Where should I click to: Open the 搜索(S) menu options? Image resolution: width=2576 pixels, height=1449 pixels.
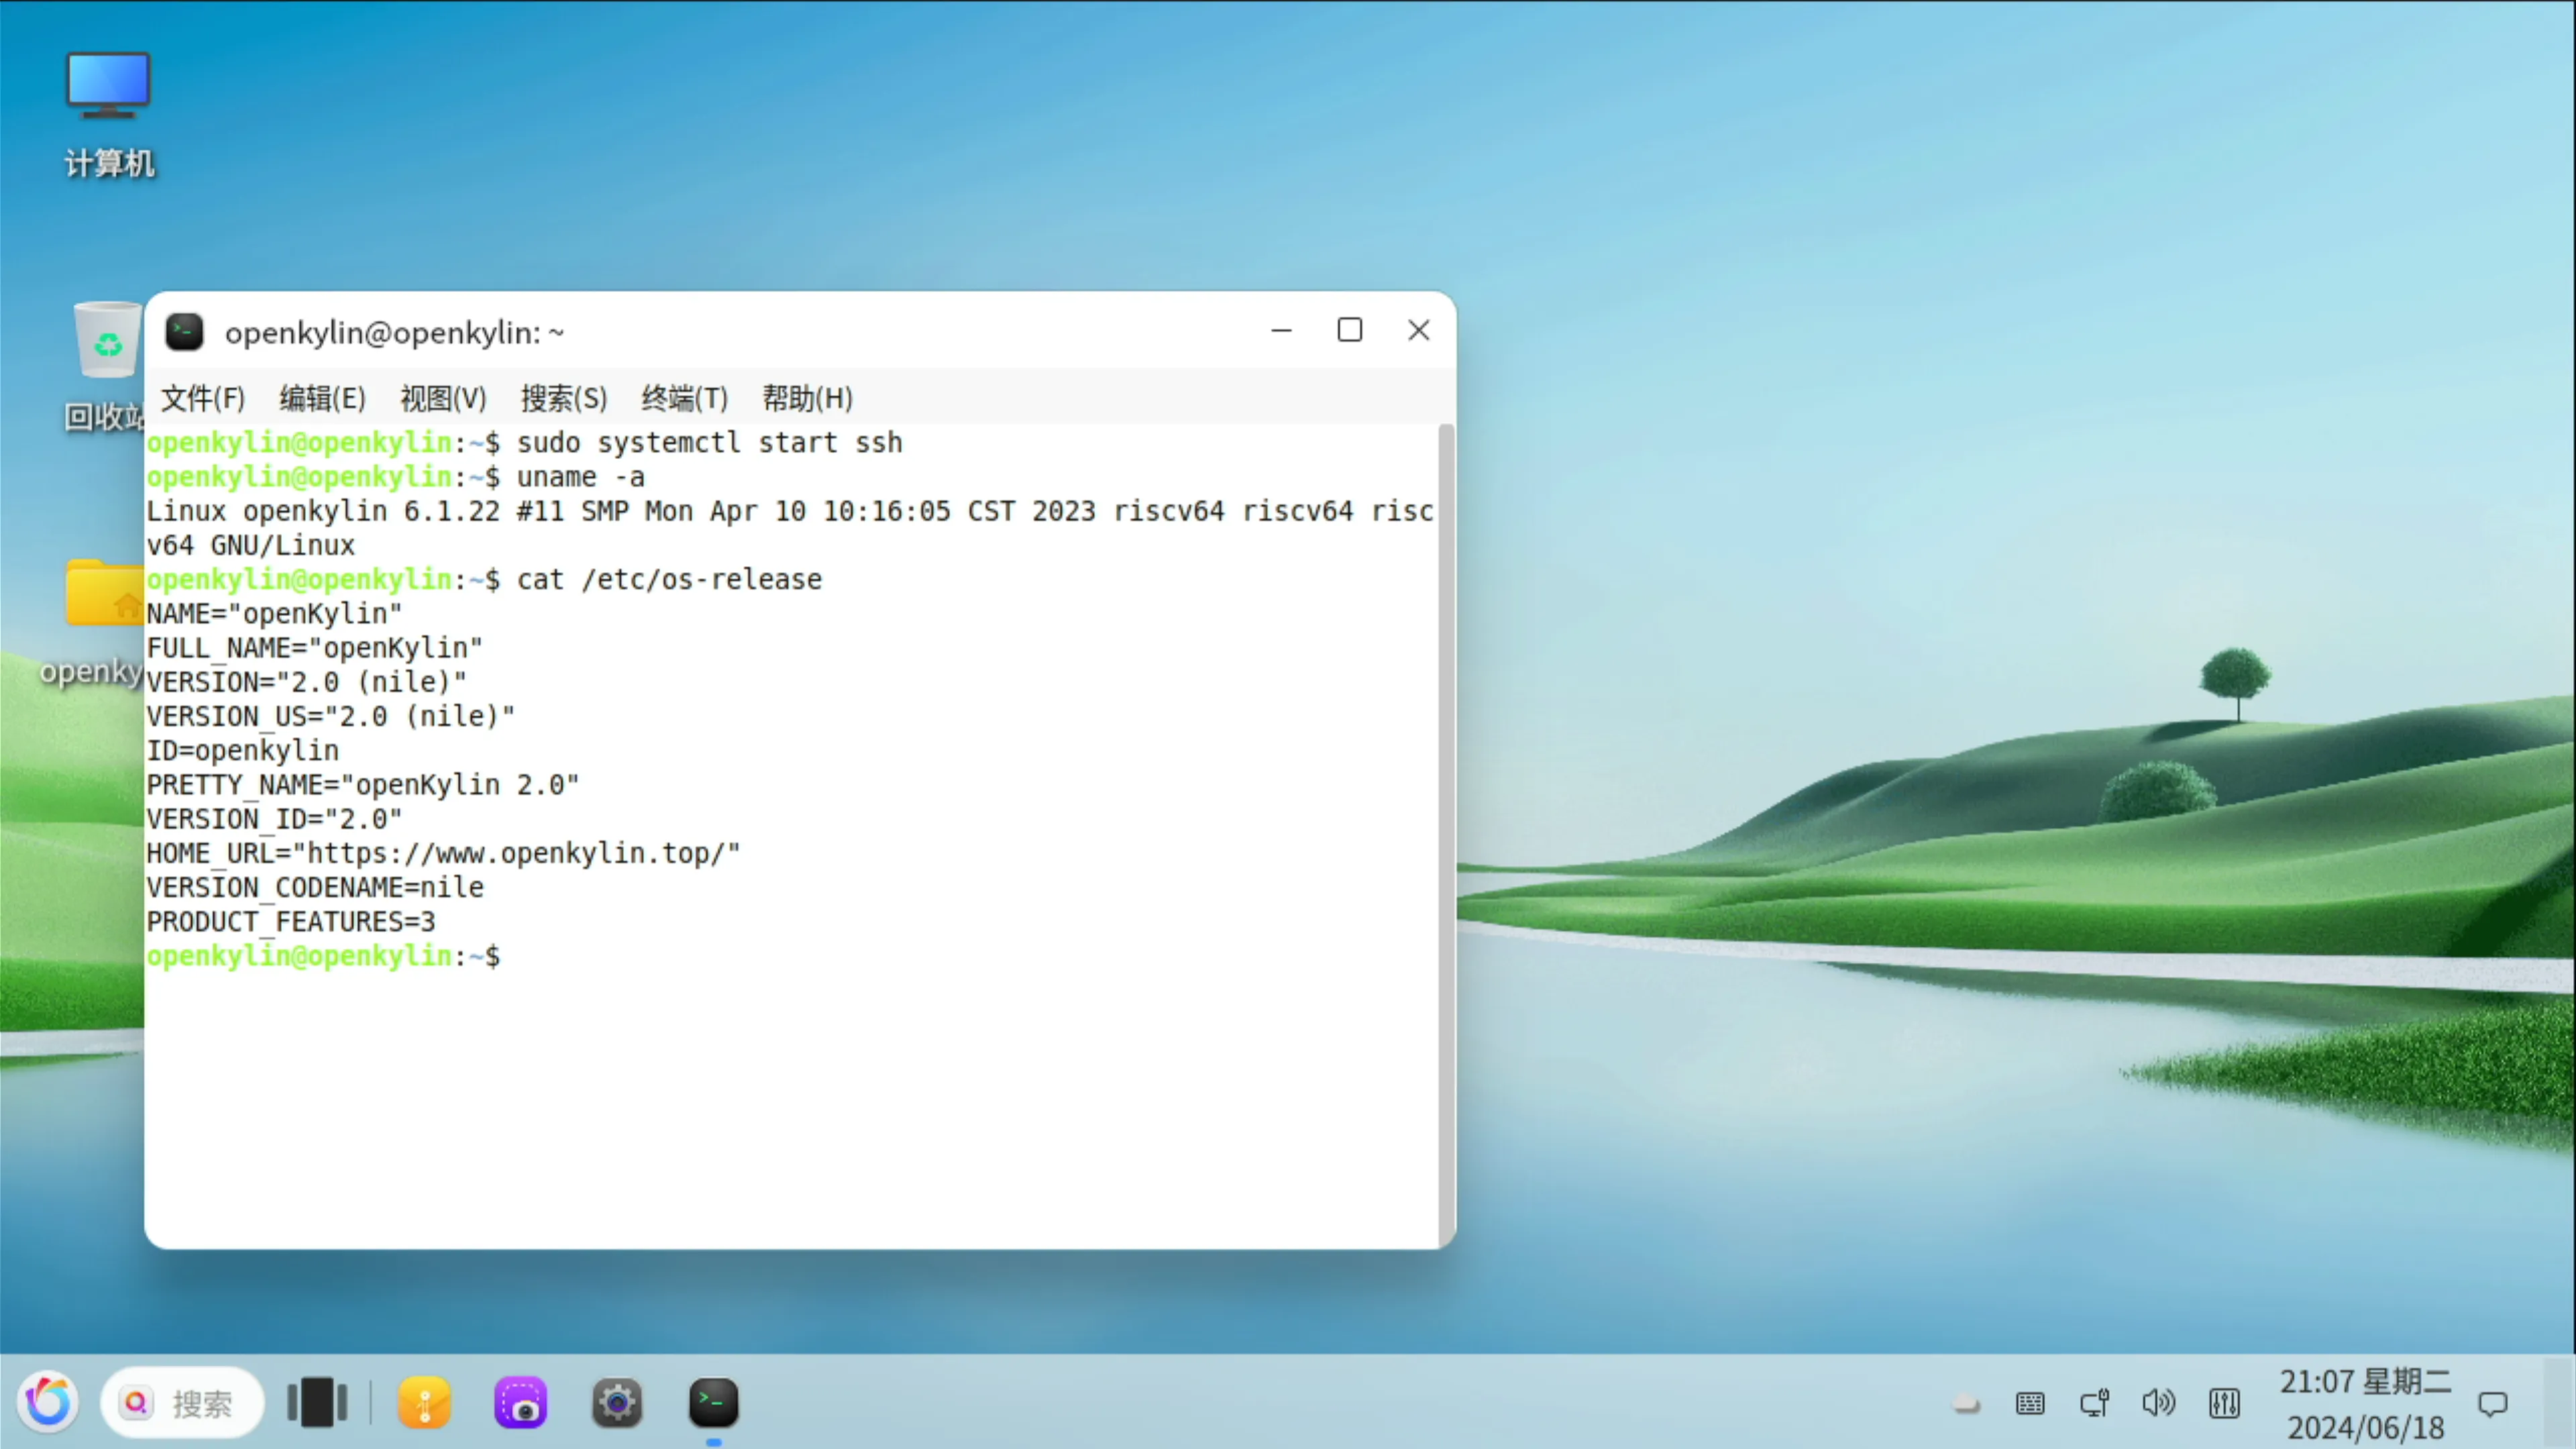click(x=563, y=397)
